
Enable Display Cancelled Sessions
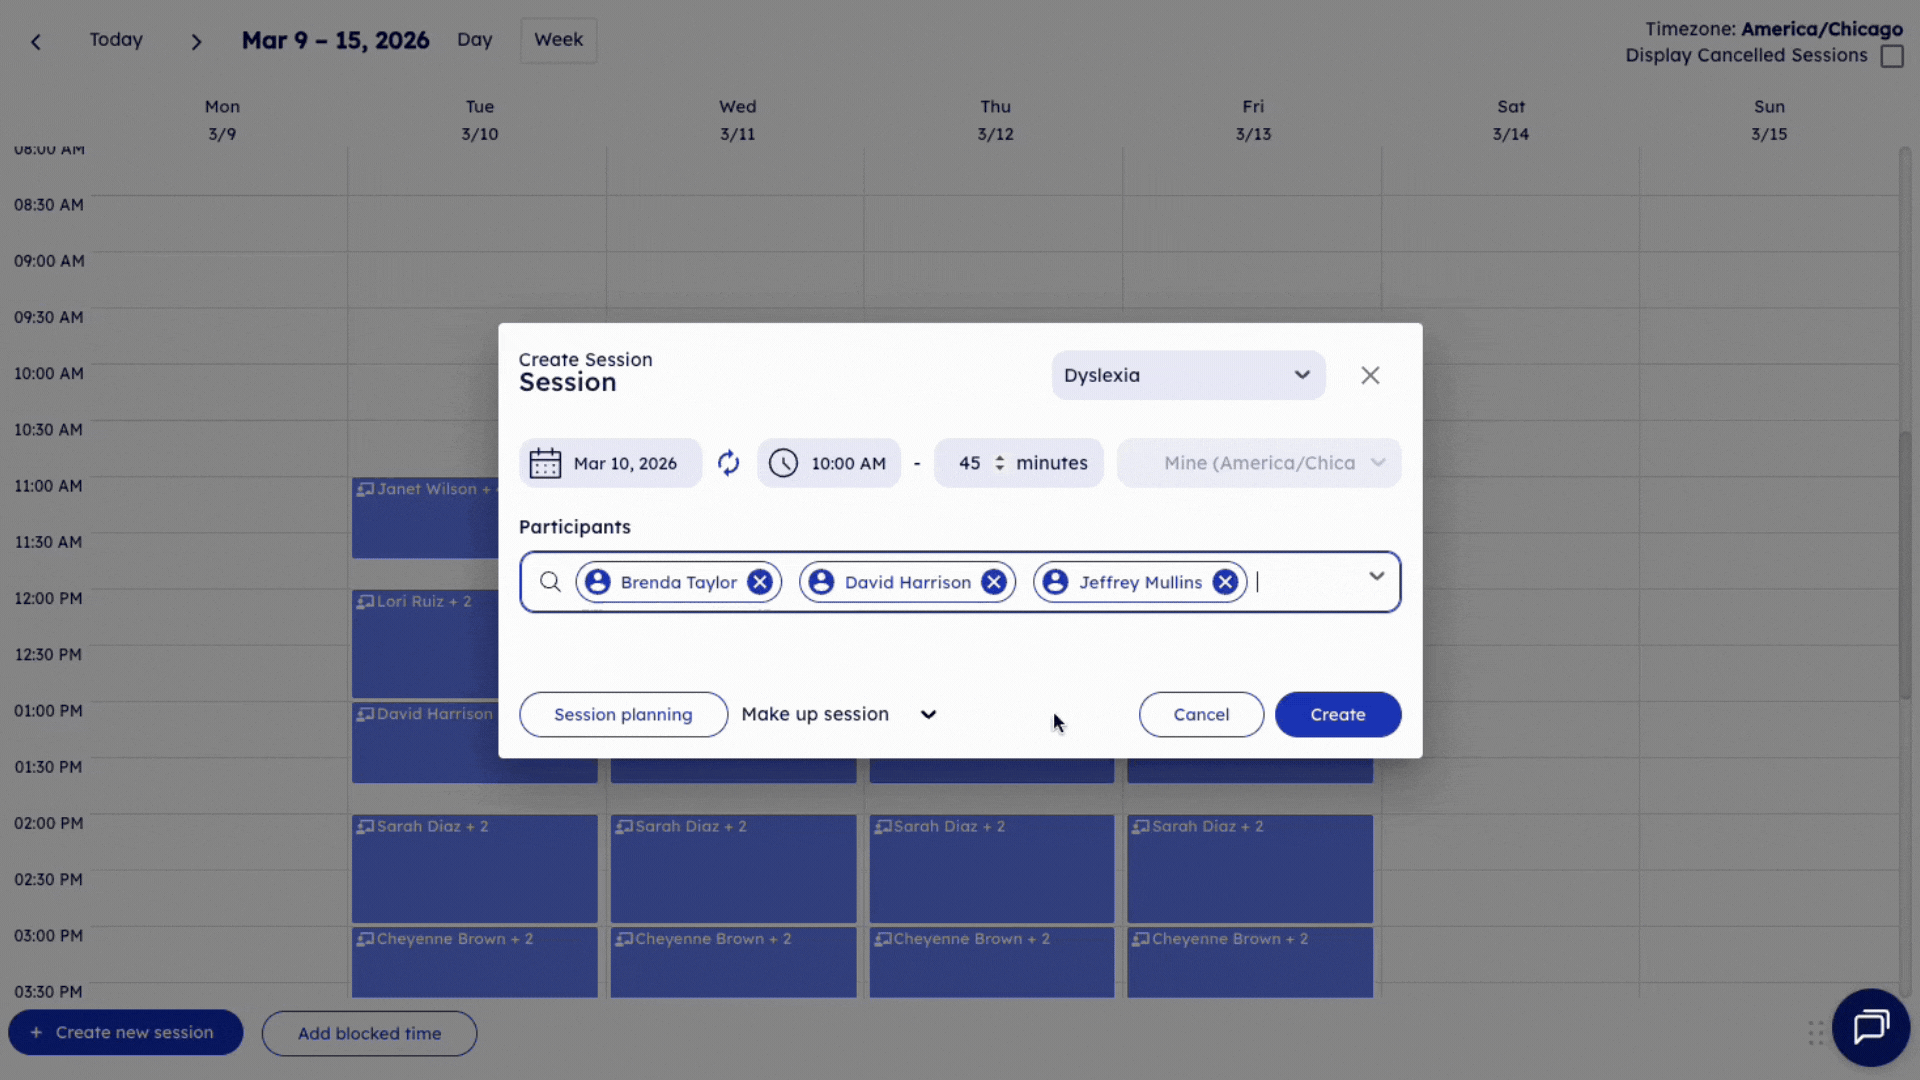pyautogui.click(x=1893, y=56)
